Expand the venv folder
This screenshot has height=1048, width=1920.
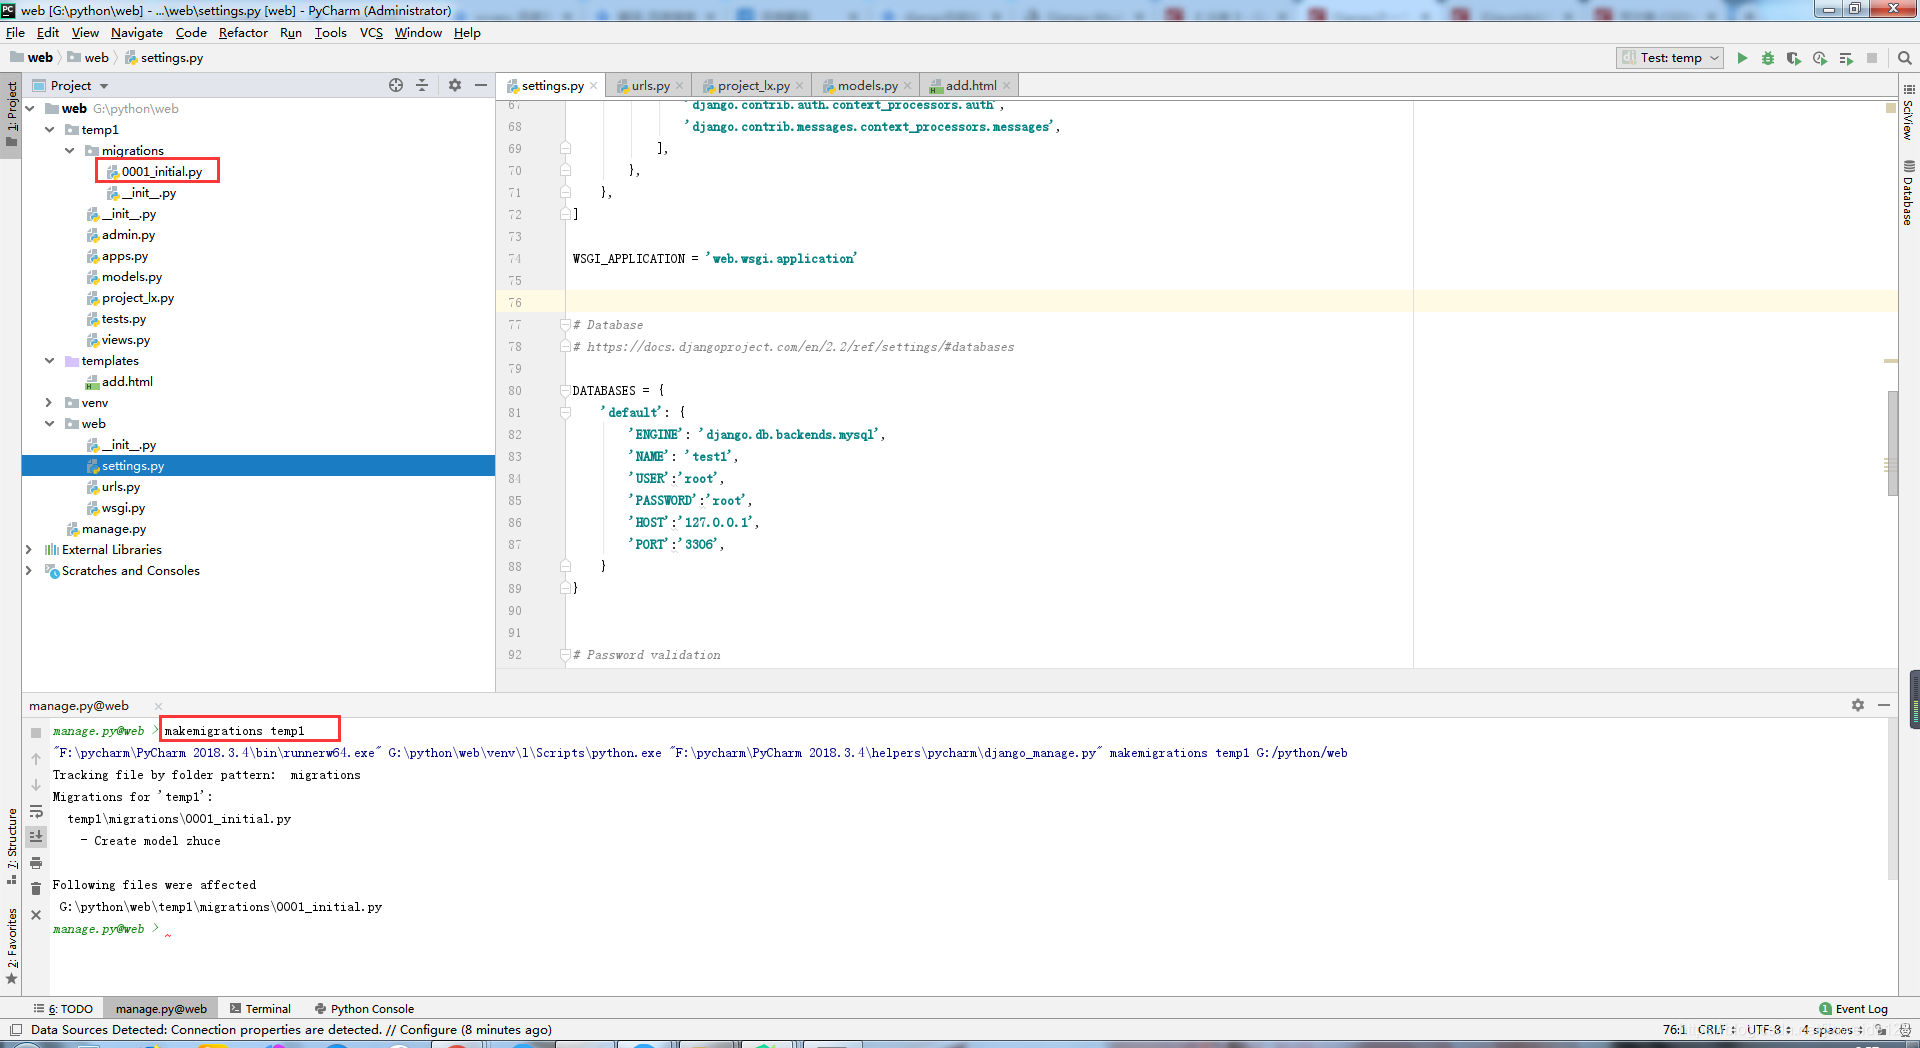tap(49, 402)
